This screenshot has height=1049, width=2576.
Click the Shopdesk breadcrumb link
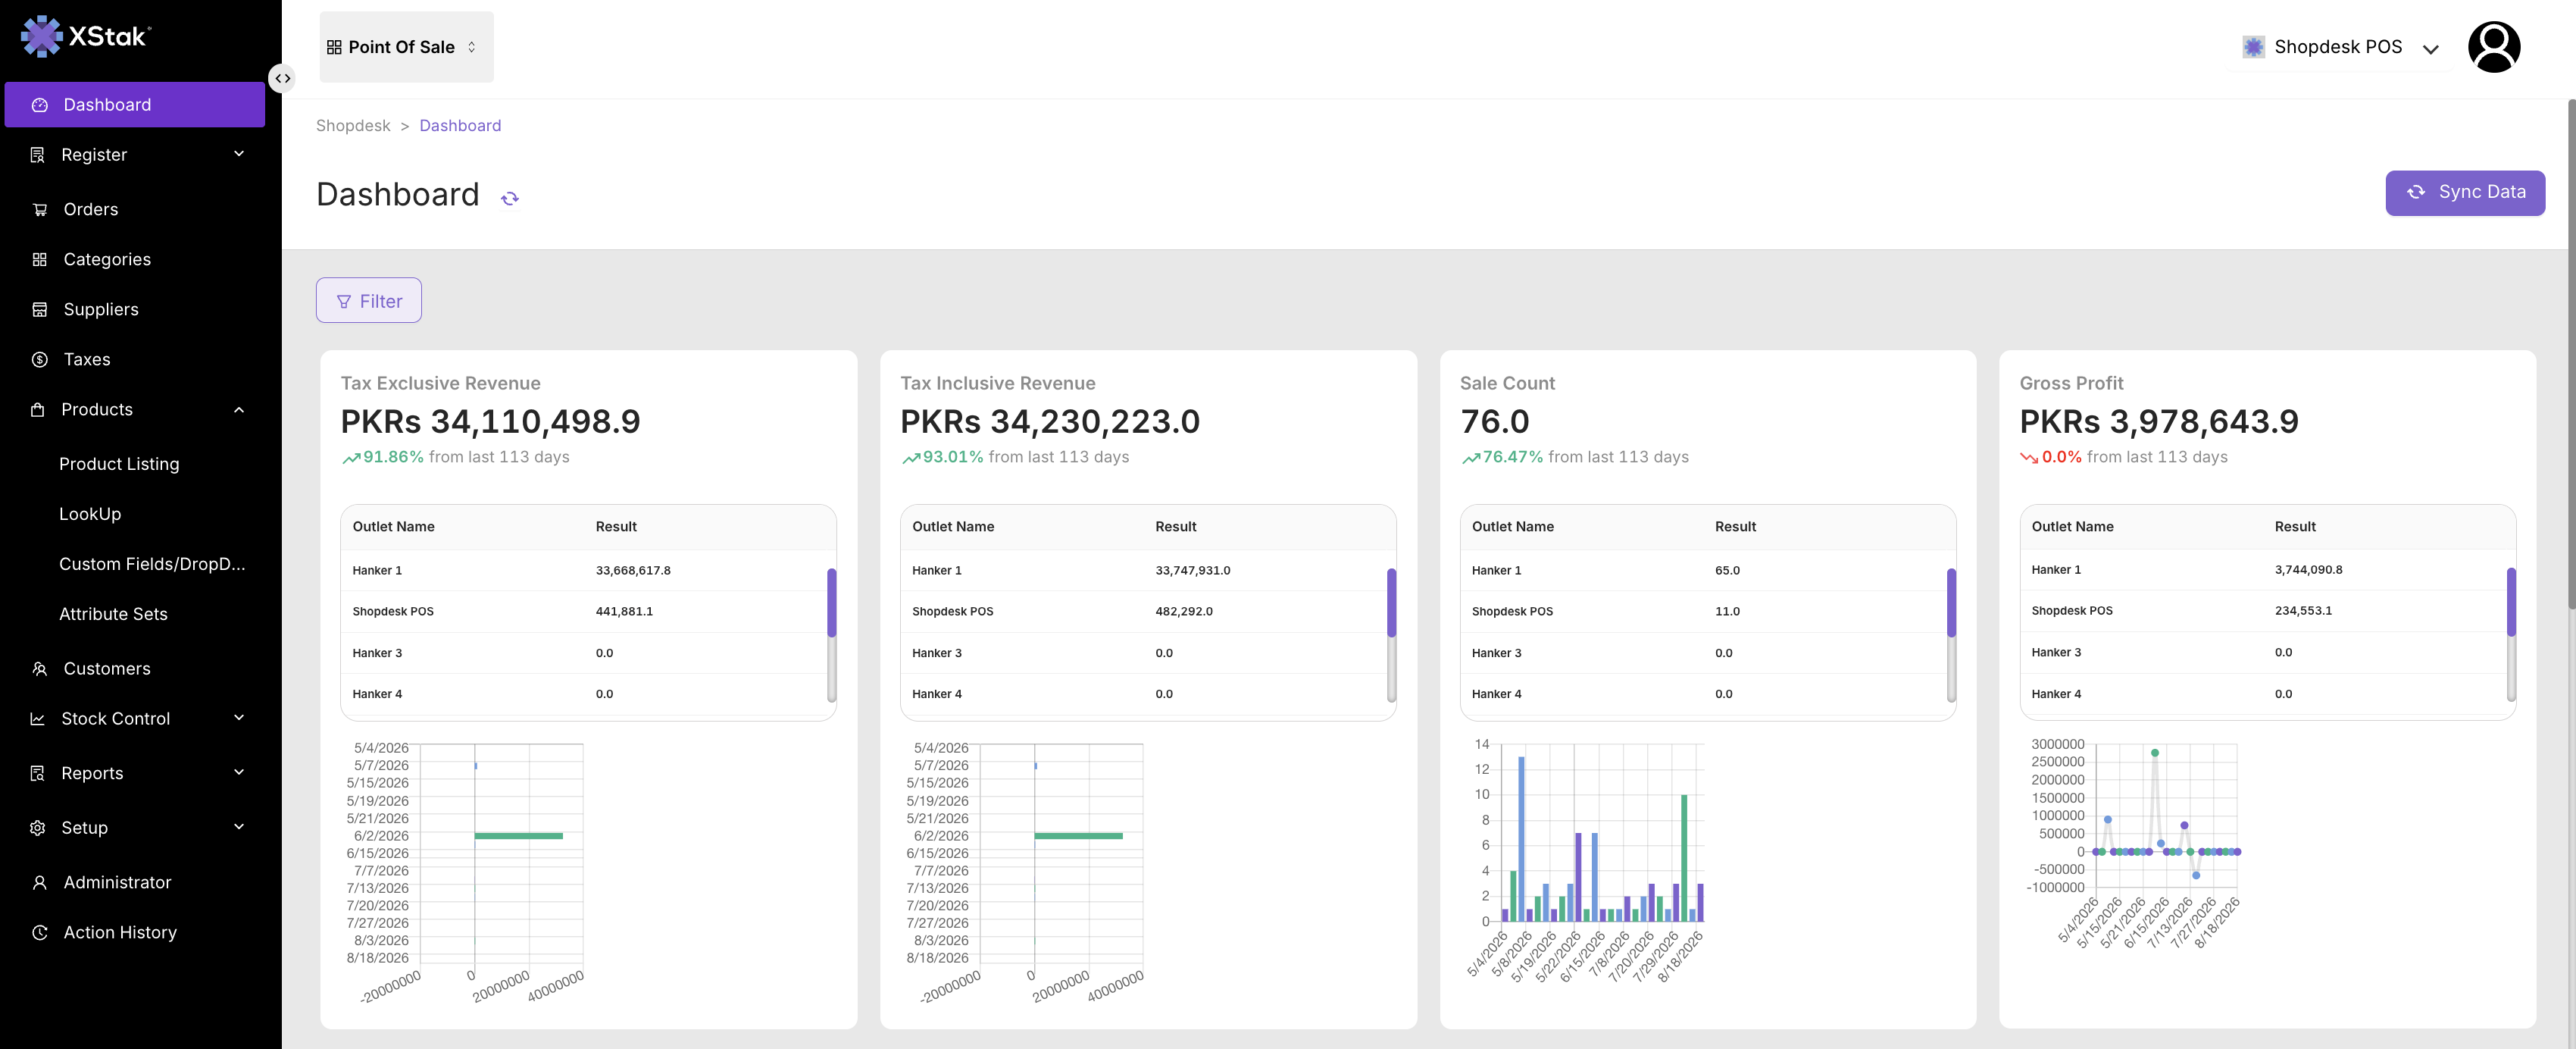point(353,125)
